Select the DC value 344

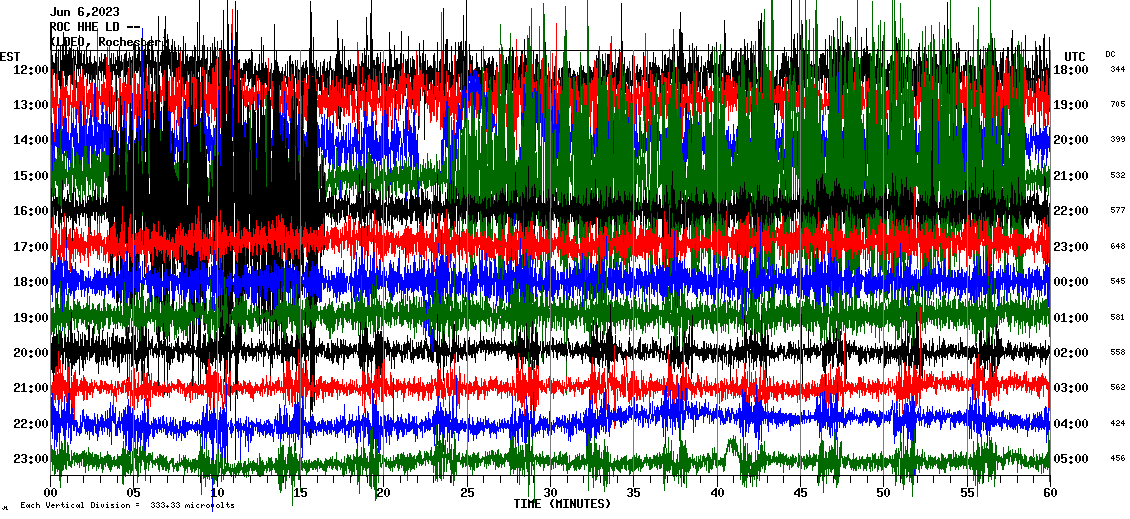tap(1117, 70)
